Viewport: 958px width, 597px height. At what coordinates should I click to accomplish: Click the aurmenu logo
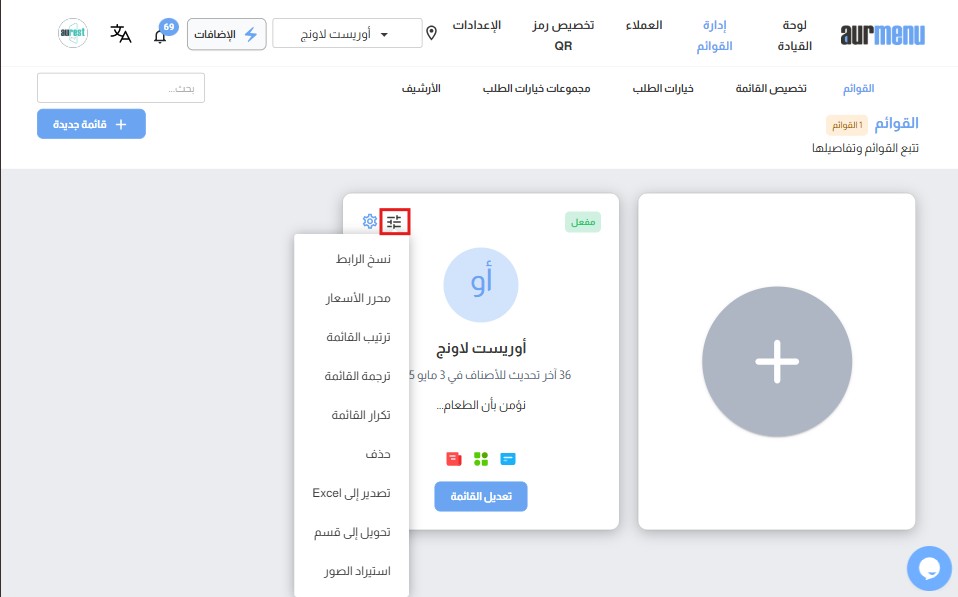point(882,35)
